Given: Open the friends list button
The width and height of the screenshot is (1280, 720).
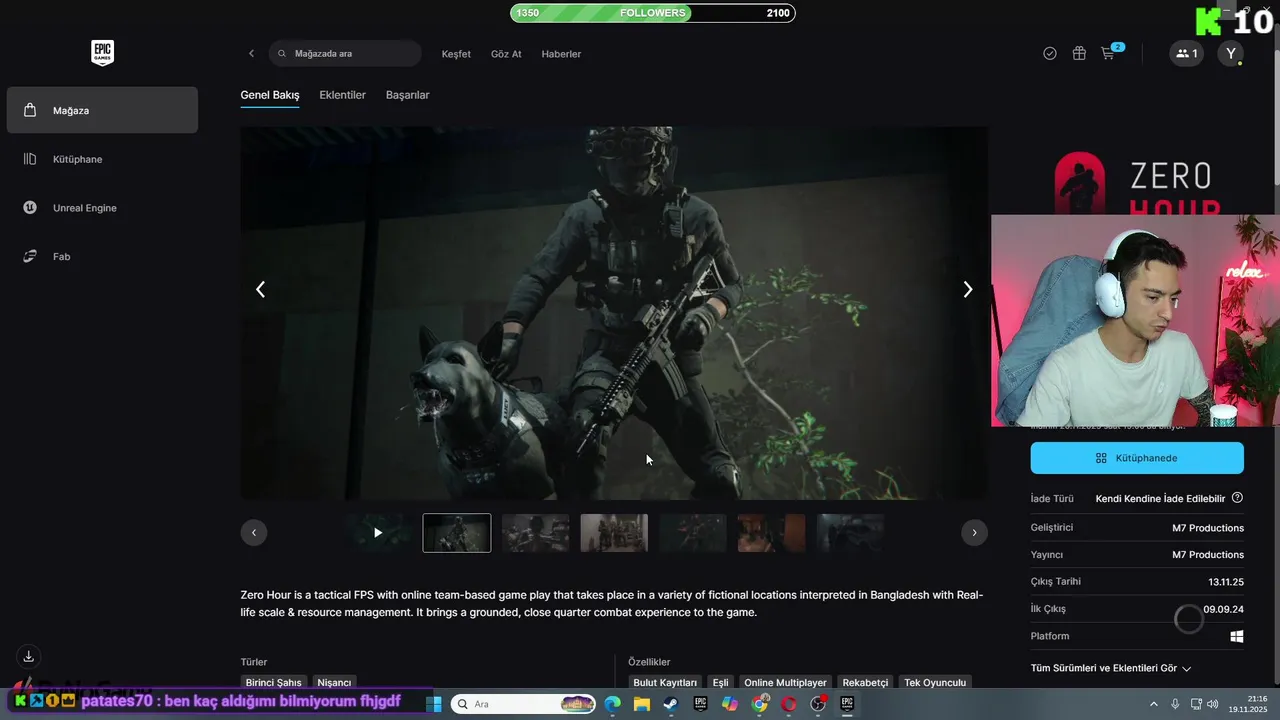Looking at the screenshot, I should [1187, 54].
